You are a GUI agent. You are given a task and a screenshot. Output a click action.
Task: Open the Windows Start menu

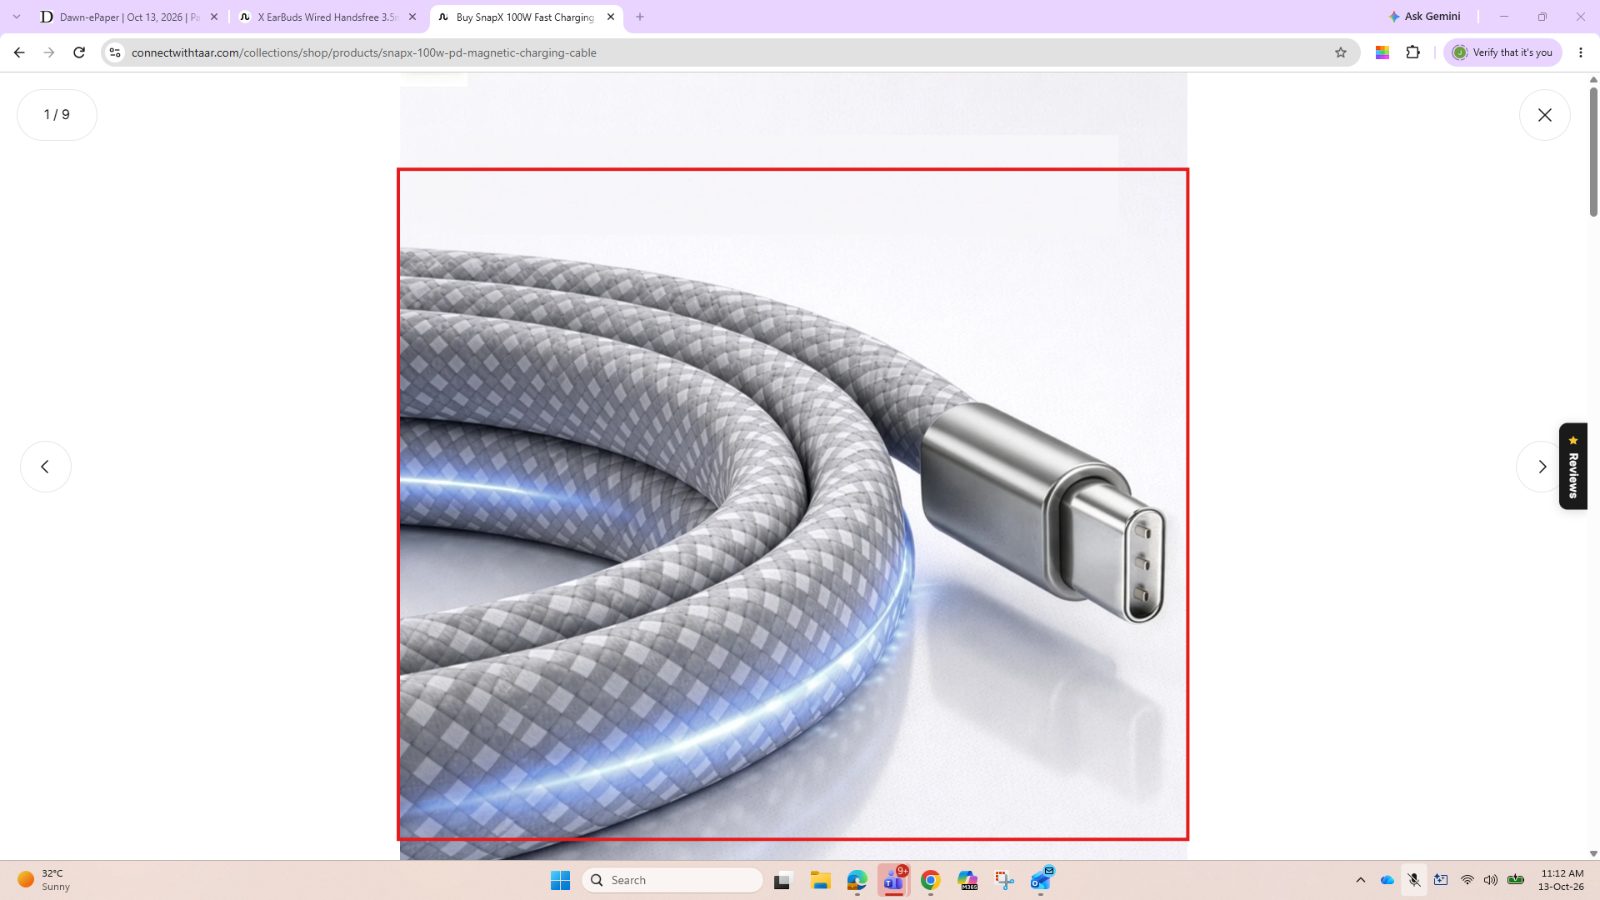pyautogui.click(x=560, y=880)
